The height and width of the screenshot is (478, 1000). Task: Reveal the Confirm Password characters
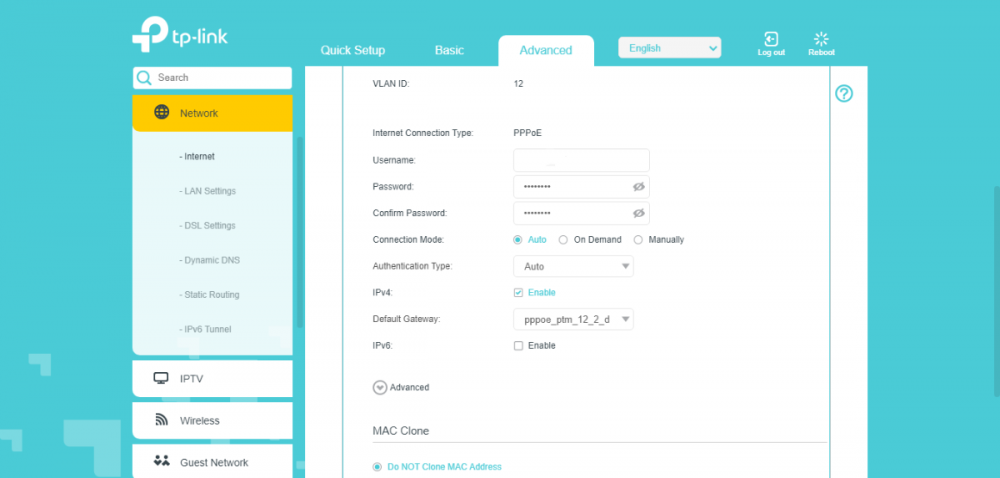[639, 213]
